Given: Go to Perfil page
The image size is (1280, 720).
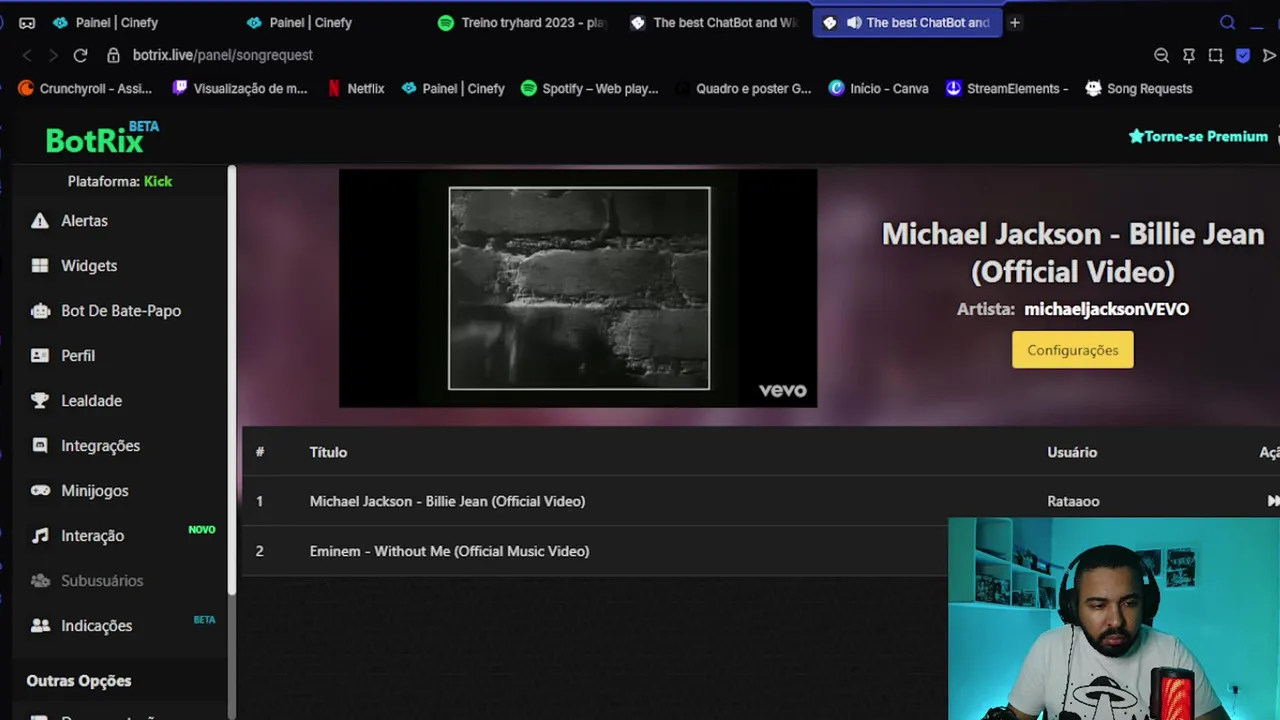Looking at the screenshot, I should 78,356.
